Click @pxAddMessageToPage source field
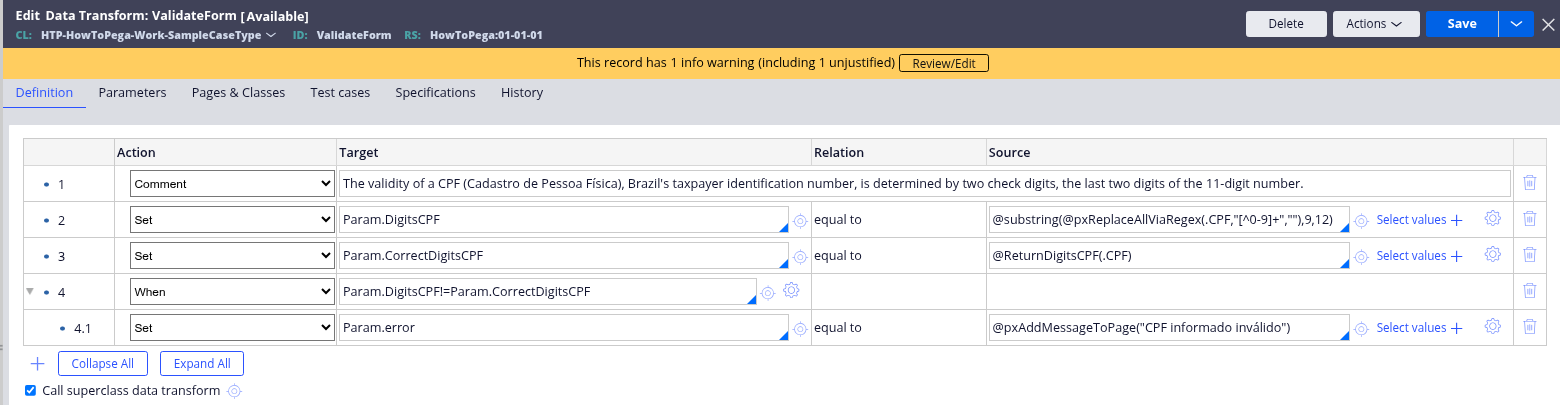This screenshot has height=405, width=1560. point(1169,328)
